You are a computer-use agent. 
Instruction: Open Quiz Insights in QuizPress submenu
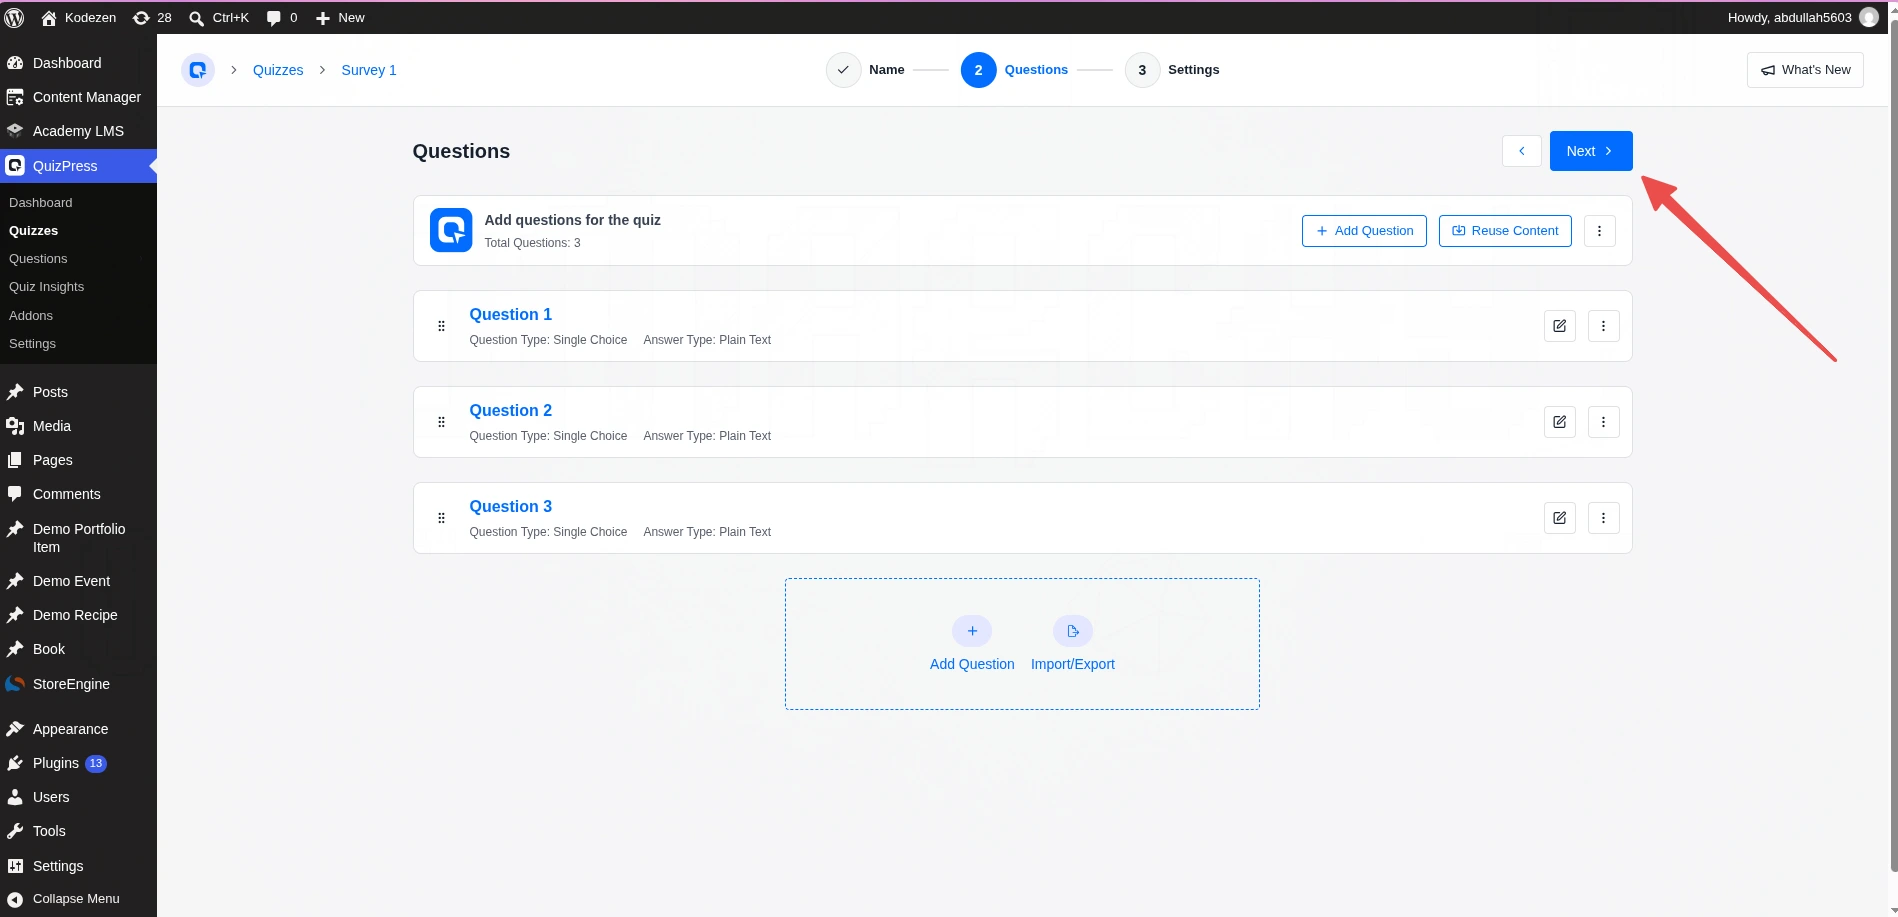[x=47, y=287]
